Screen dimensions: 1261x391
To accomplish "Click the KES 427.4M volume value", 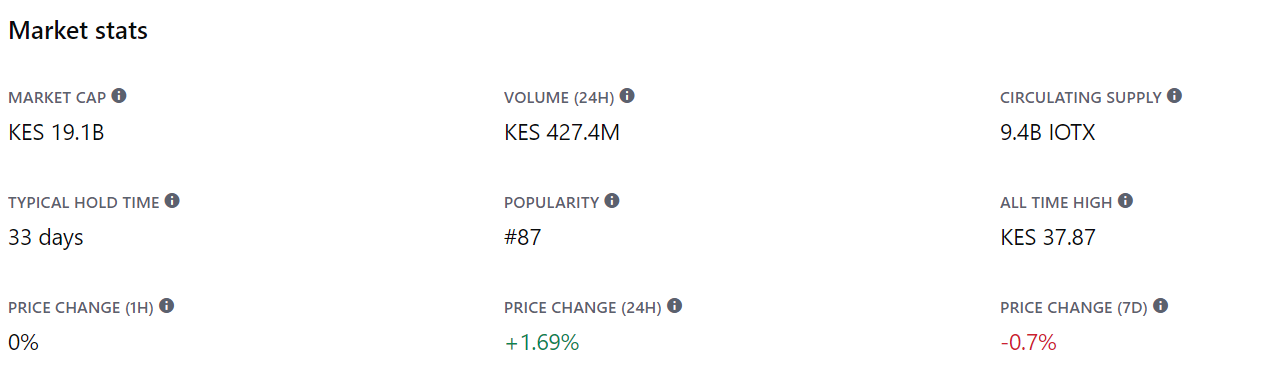I will (562, 132).
